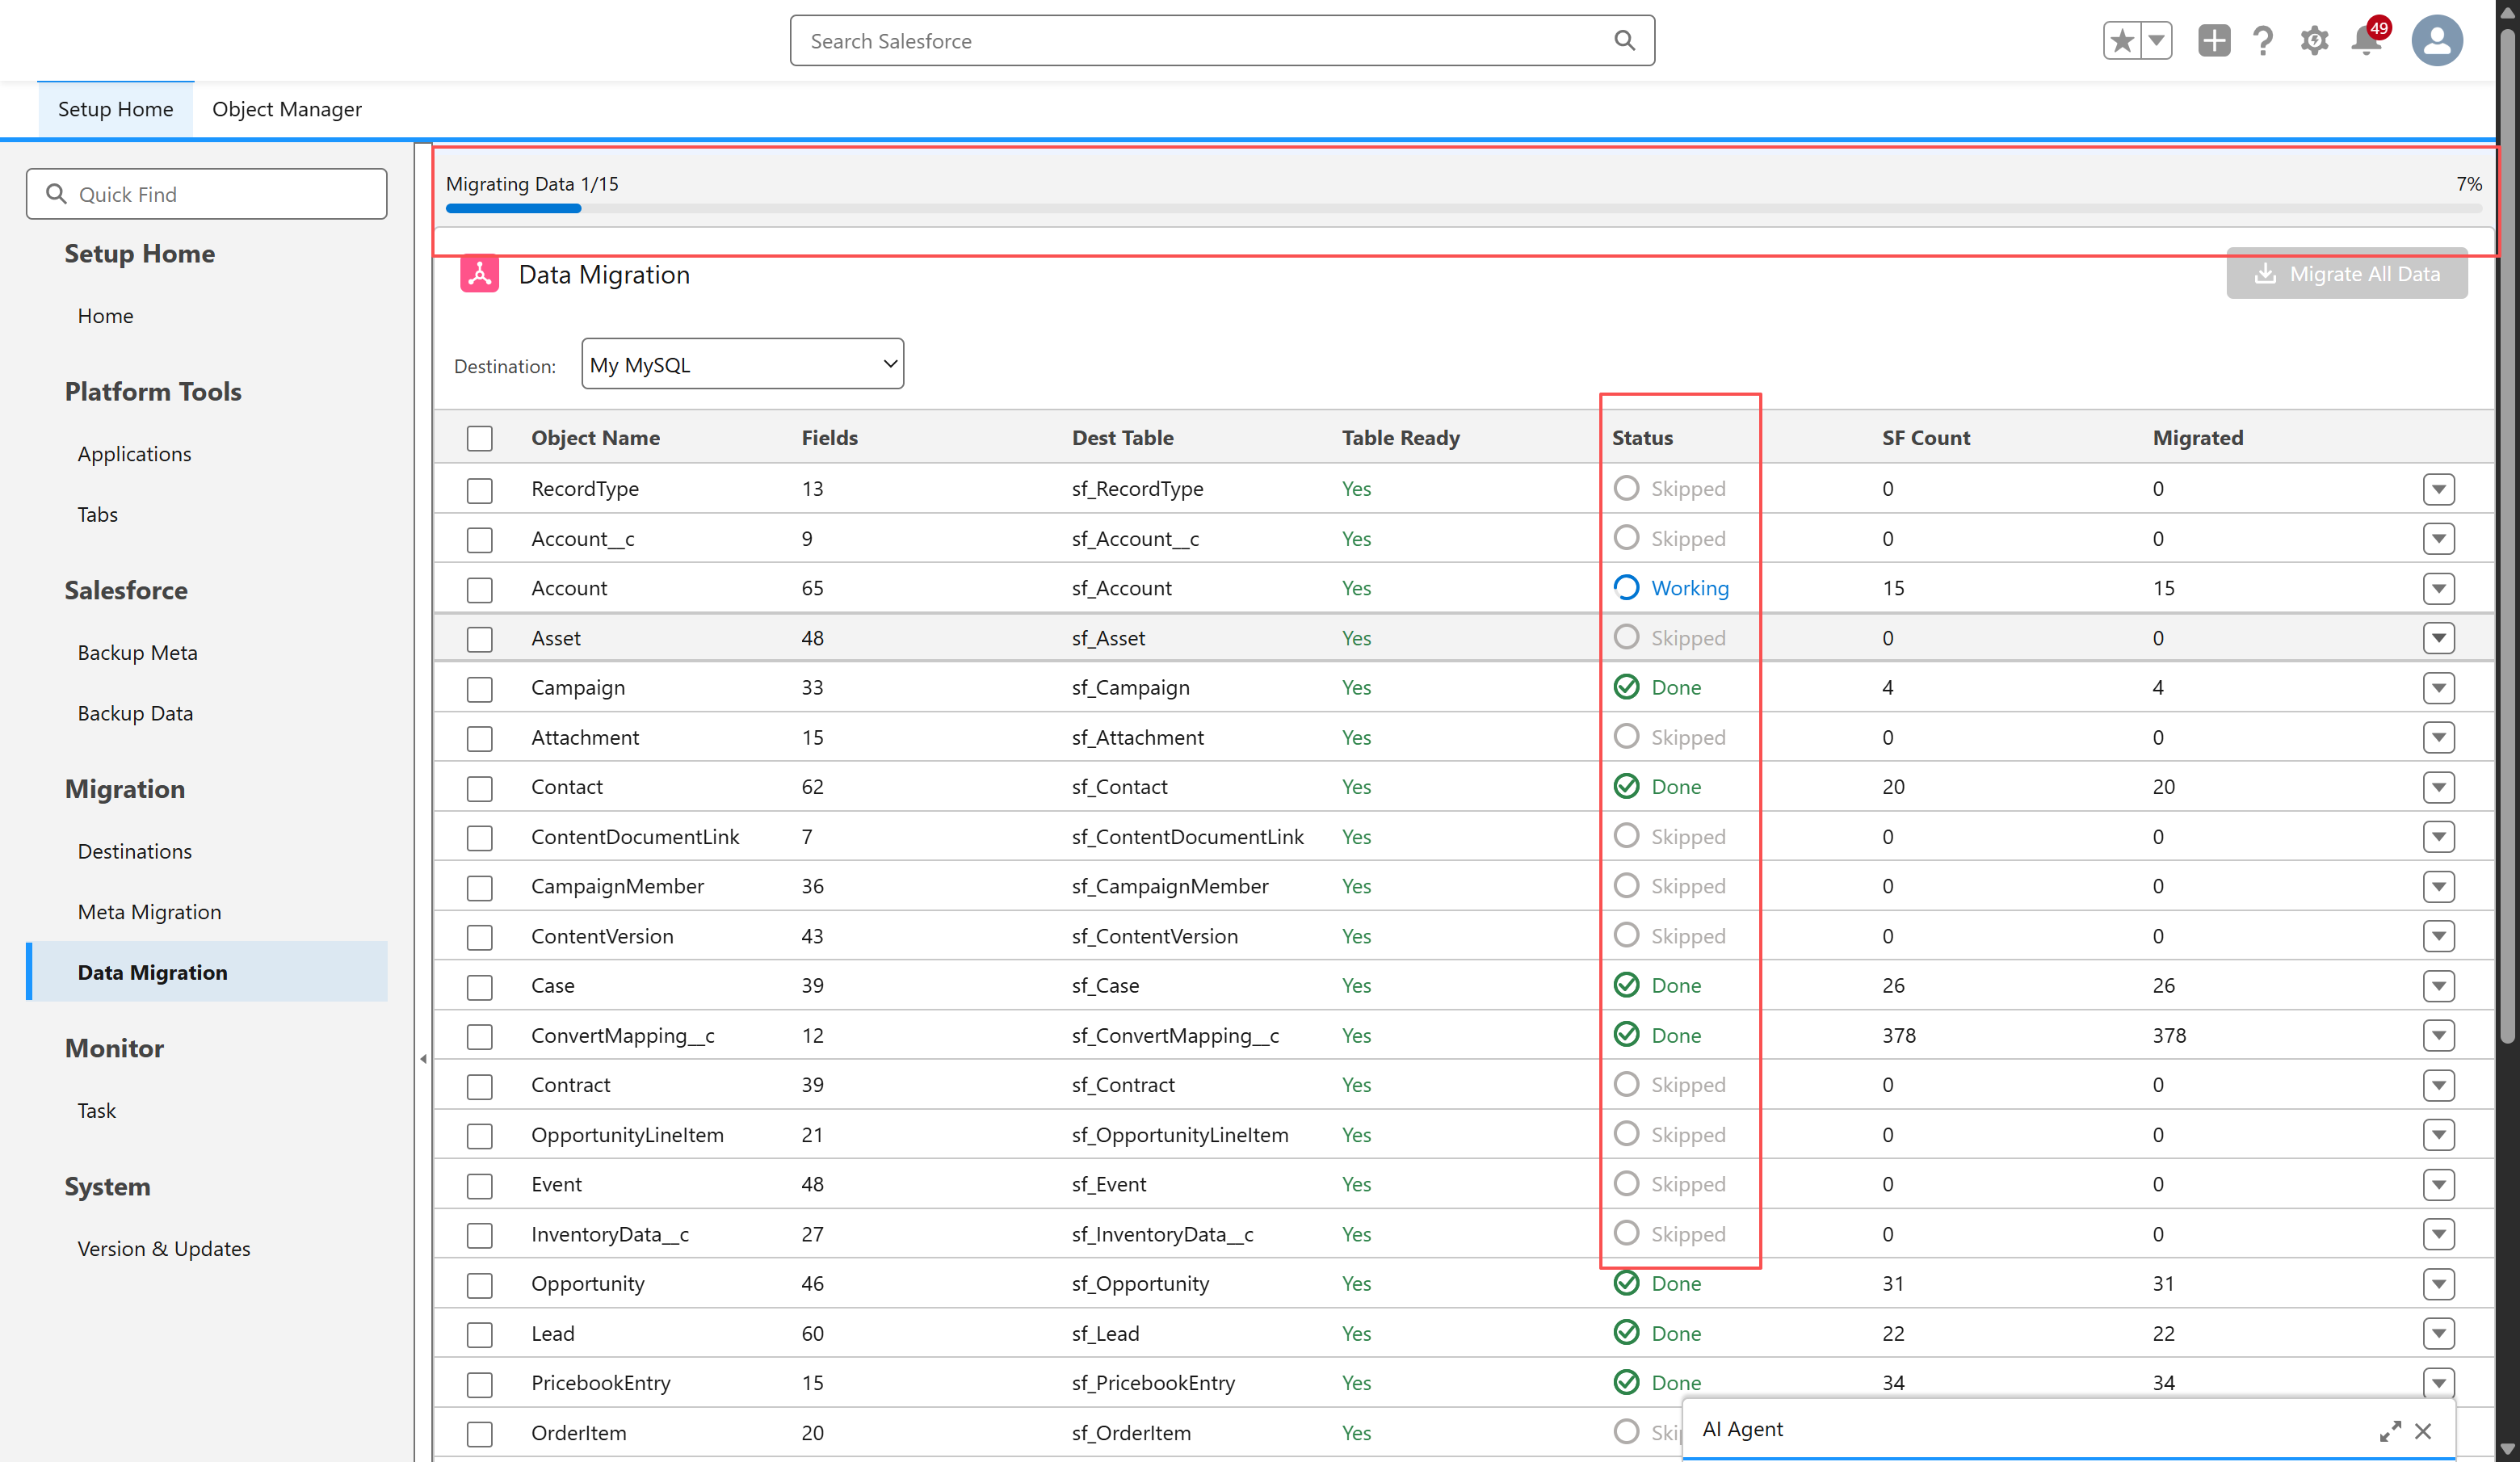Click in the Search Salesforce field
Image resolution: width=2520 pixels, height=1462 pixels.
pyautogui.click(x=1222, y=41)
